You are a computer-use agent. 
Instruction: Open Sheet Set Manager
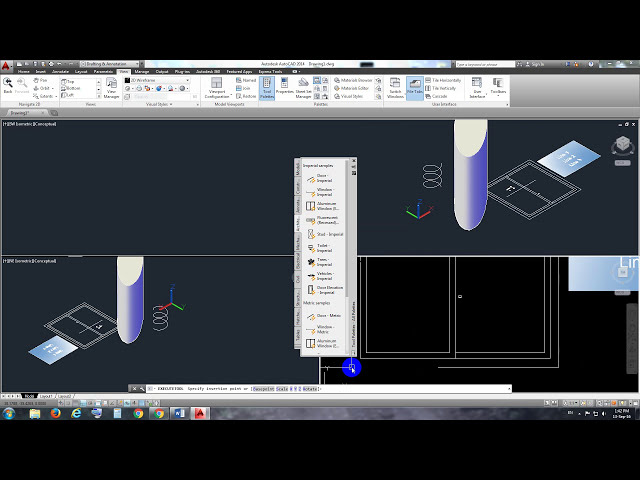(x=303, y=88)
